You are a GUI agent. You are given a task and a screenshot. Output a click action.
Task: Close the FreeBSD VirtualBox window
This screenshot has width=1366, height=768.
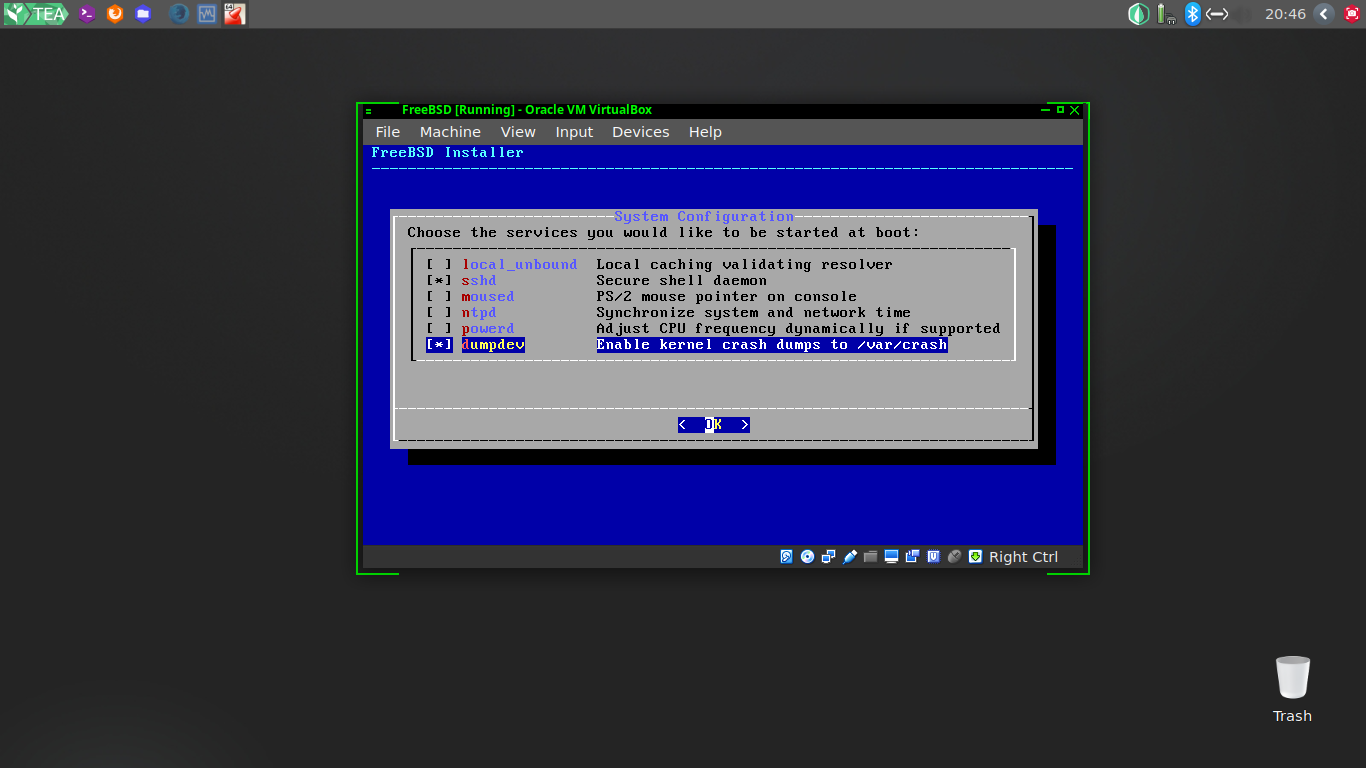(x=1074, y=110)
